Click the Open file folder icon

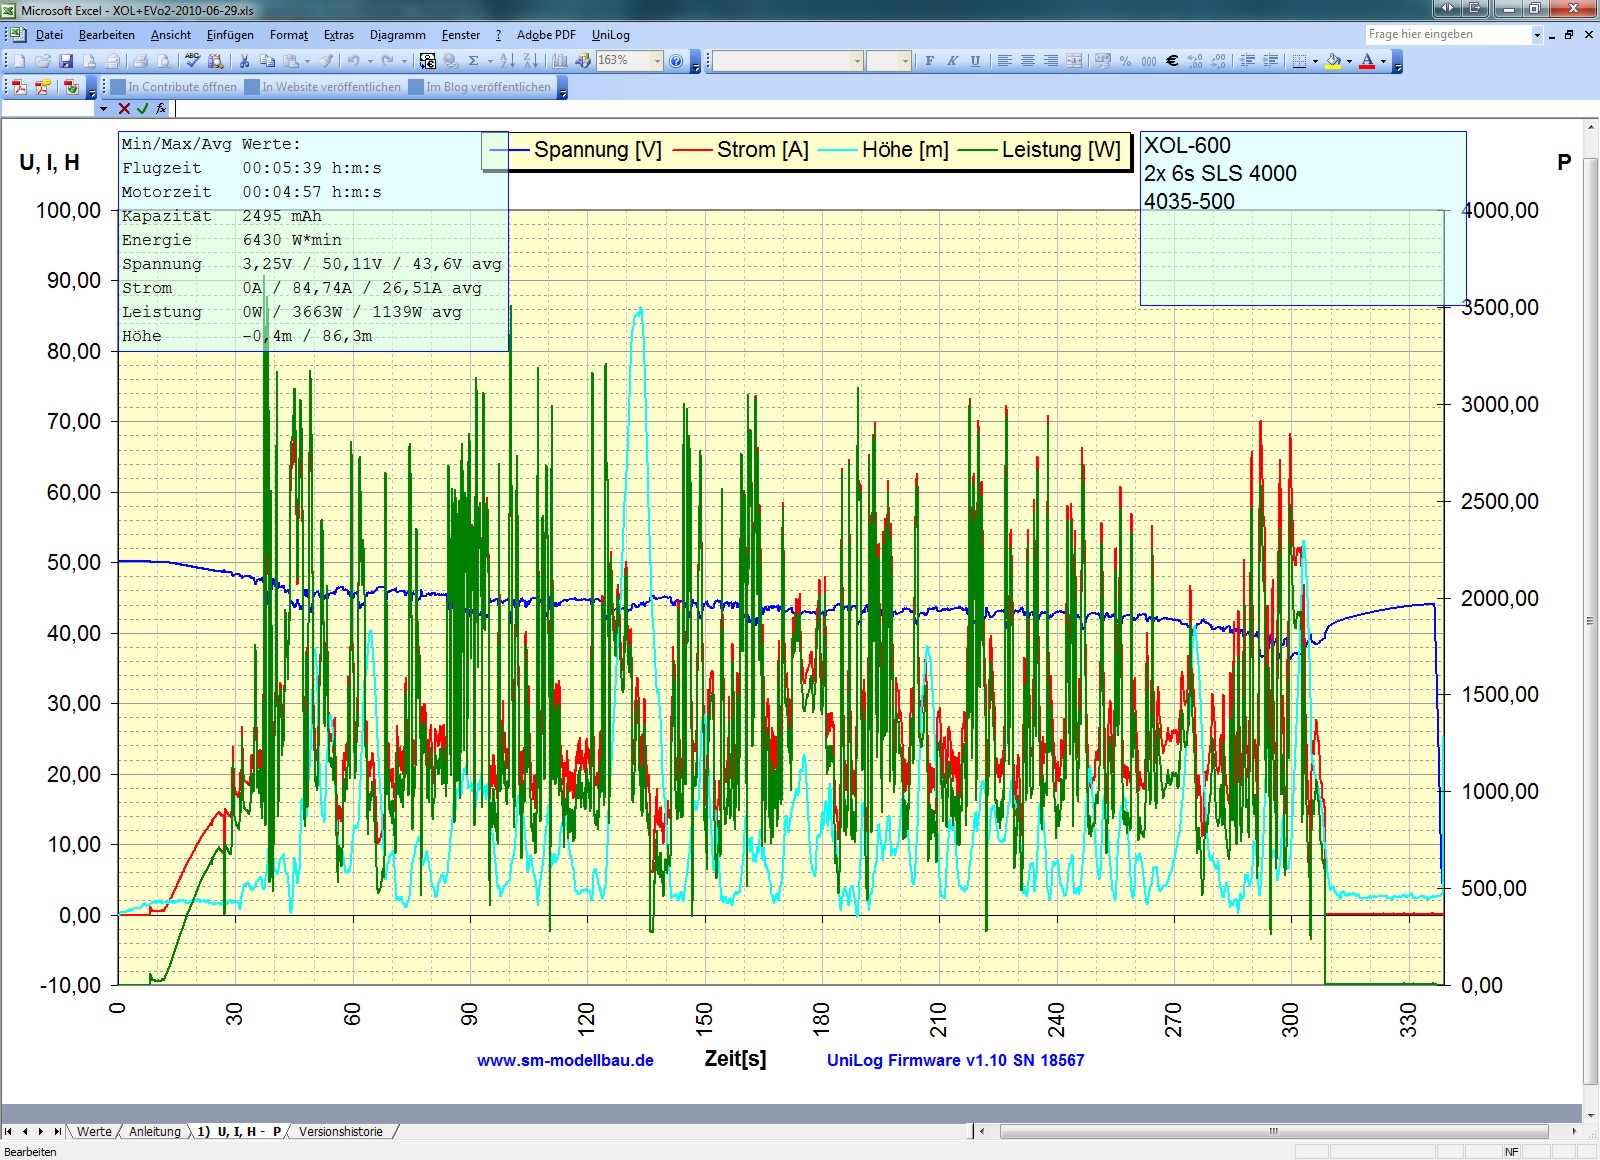(42, 61)
